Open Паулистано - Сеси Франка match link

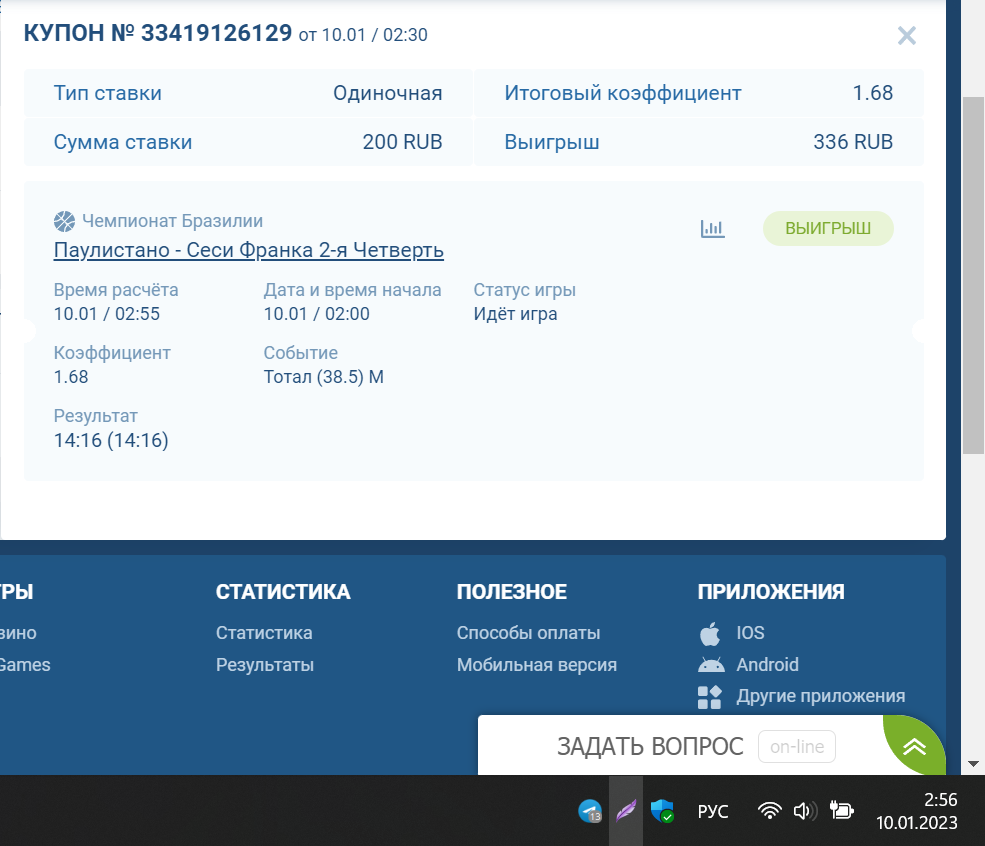pyautogui.click(x=249, y=250)
